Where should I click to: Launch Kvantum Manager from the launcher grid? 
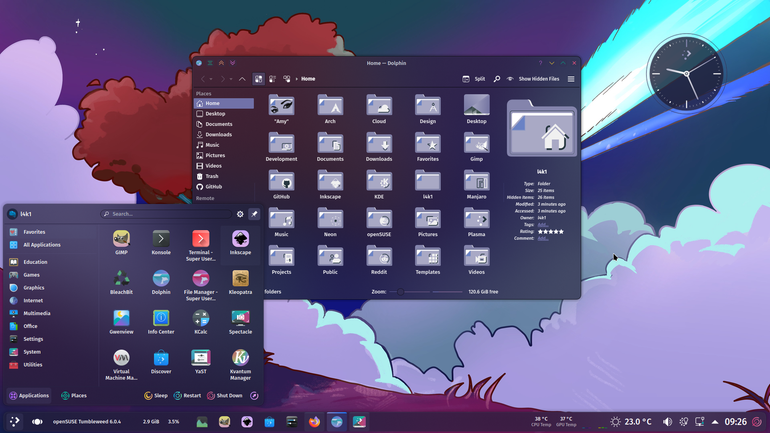pos(240,364)
